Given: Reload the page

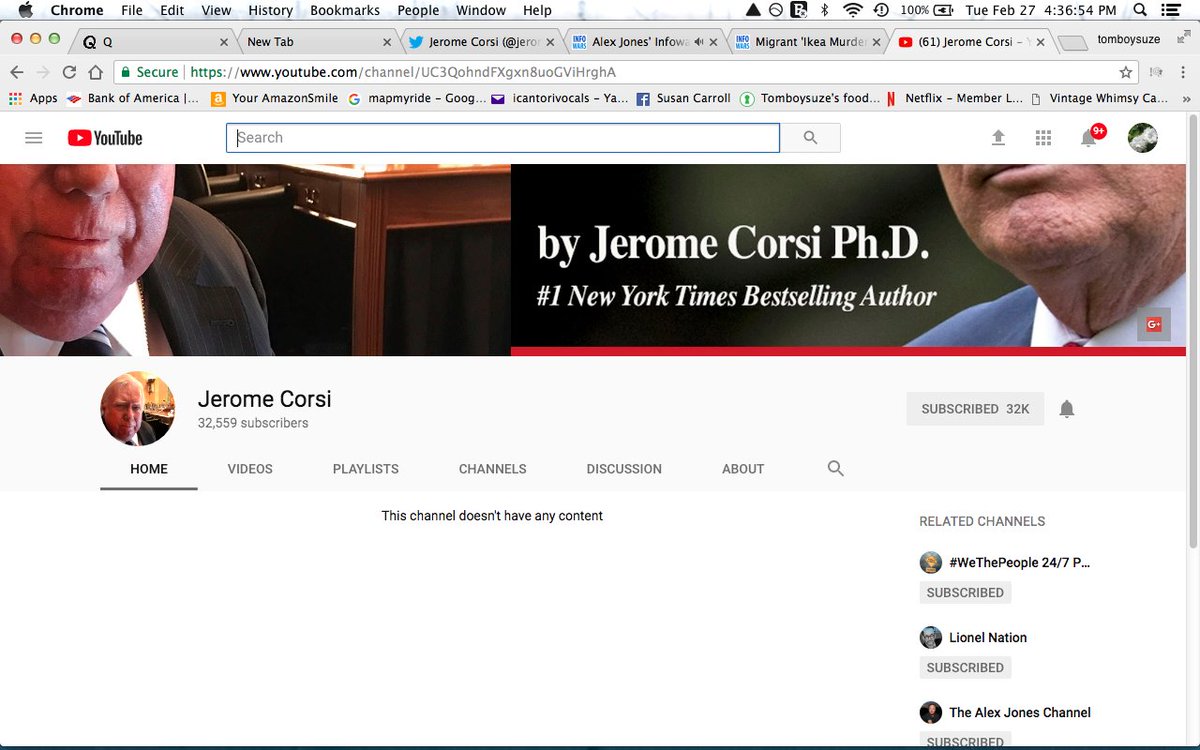Looking at the screenshot, I should click(x=69, y=72).
